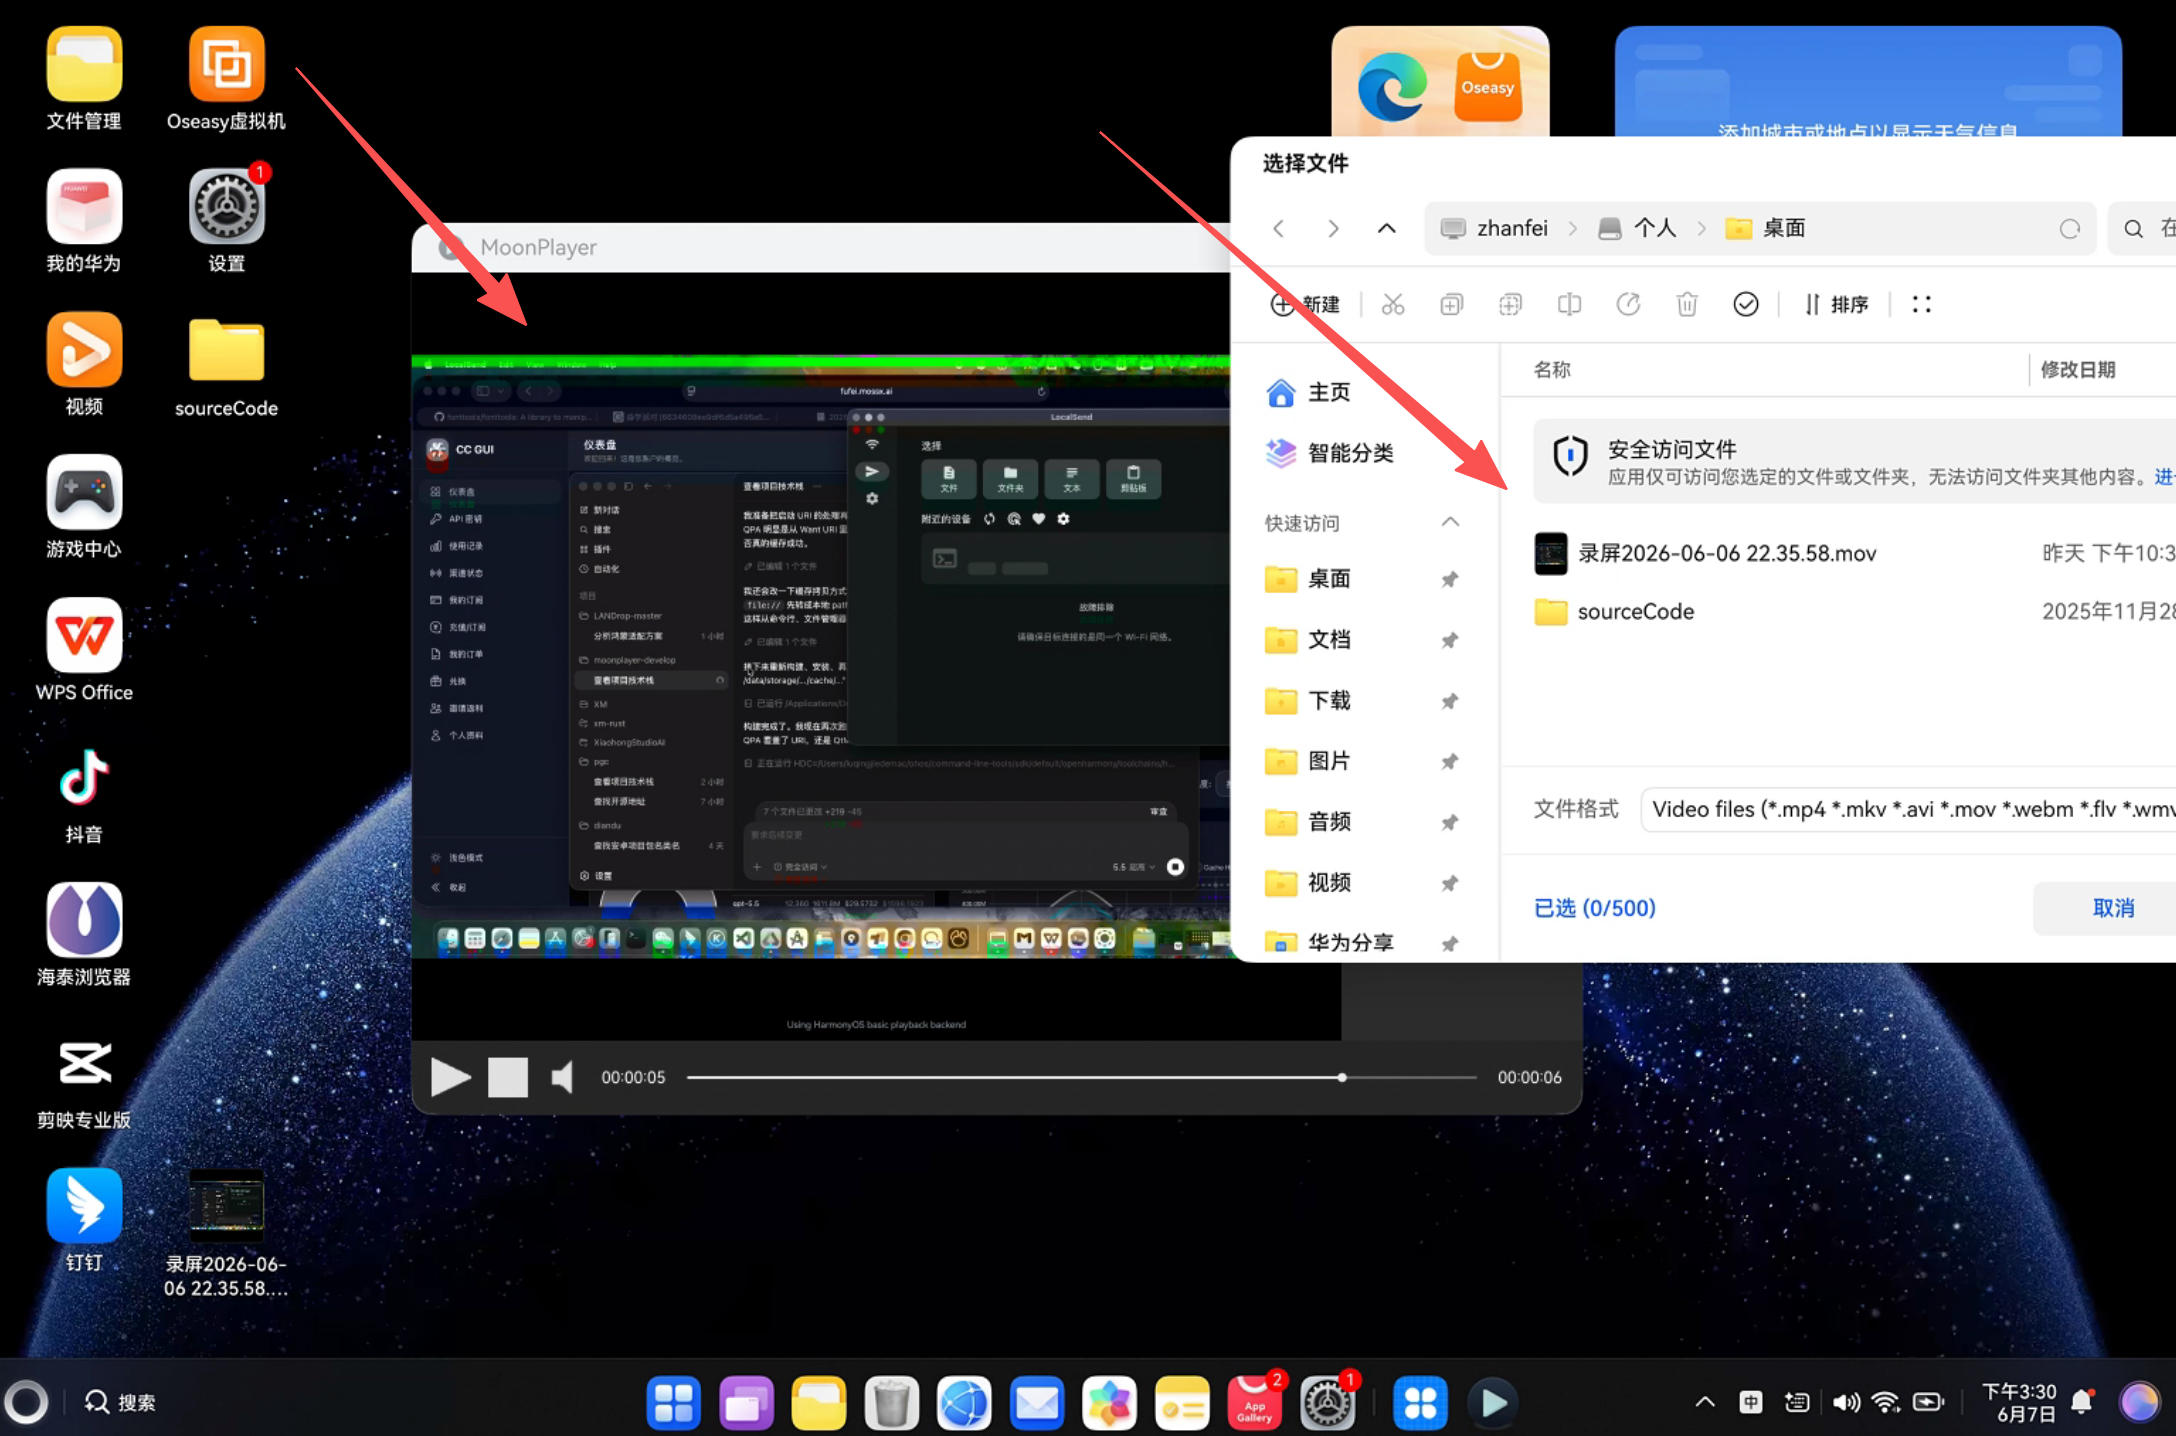Go forward using the file picker forward arrow

[1332, 228]
